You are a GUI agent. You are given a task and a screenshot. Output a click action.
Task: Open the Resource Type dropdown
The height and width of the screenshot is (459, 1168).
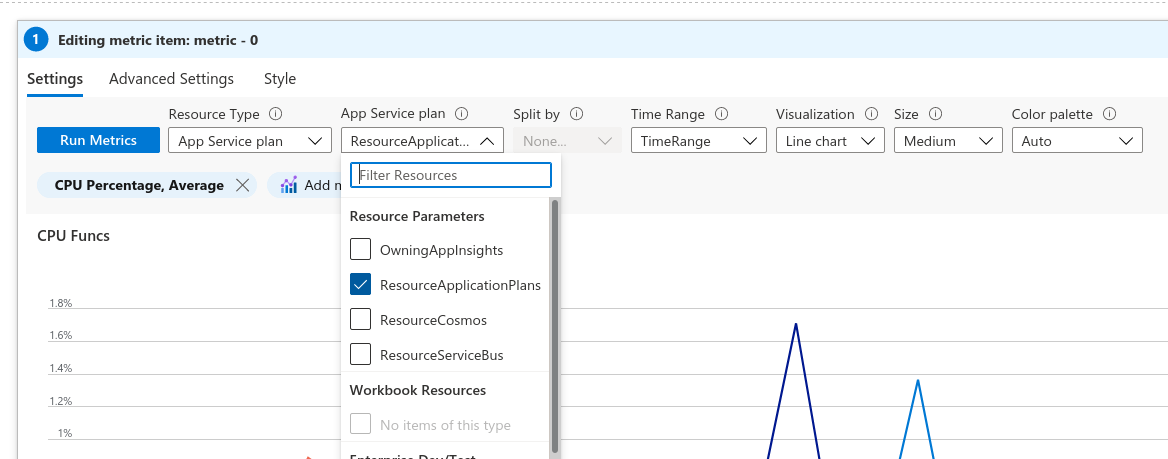[x=250, y=141]
